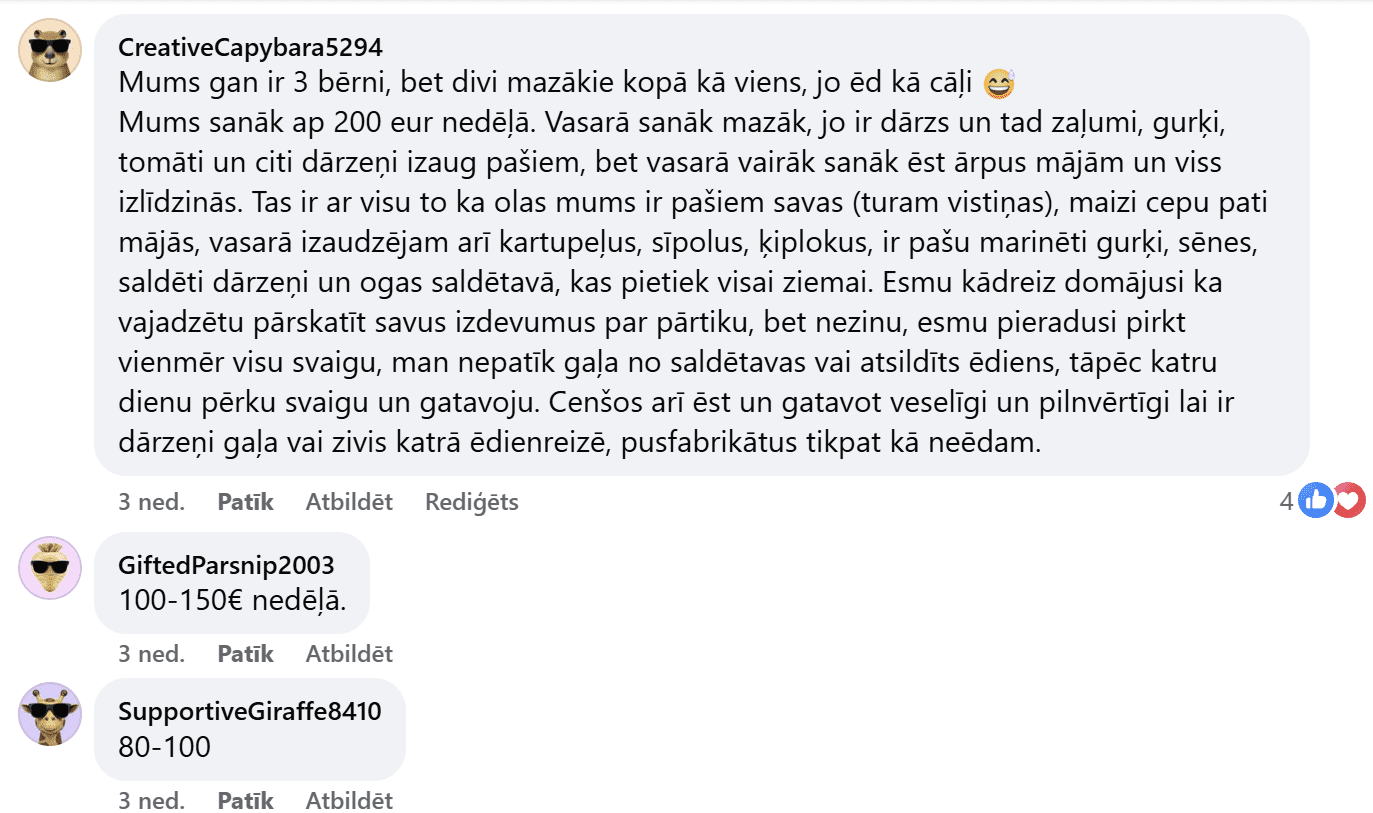Image resolution: width=1373 pixels, height=813 pixels.
Task: Click the timestamp under the 80-100 comment
Action: [152, 801]
